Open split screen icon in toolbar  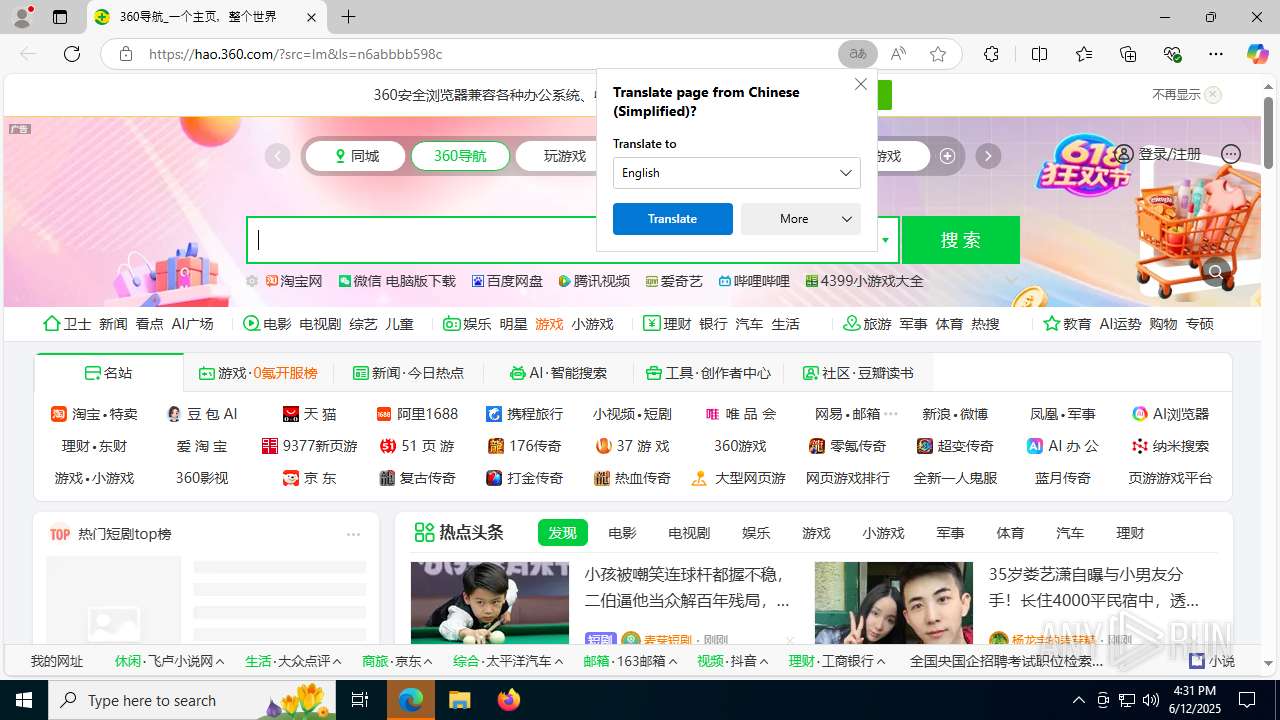[x=1040, y=54]
